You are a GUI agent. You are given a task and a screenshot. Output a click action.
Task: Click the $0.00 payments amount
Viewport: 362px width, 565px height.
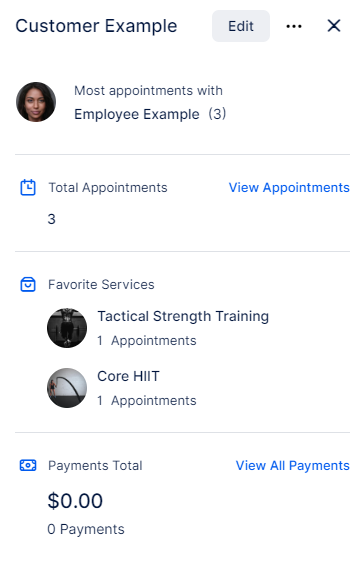coord(75,501)
